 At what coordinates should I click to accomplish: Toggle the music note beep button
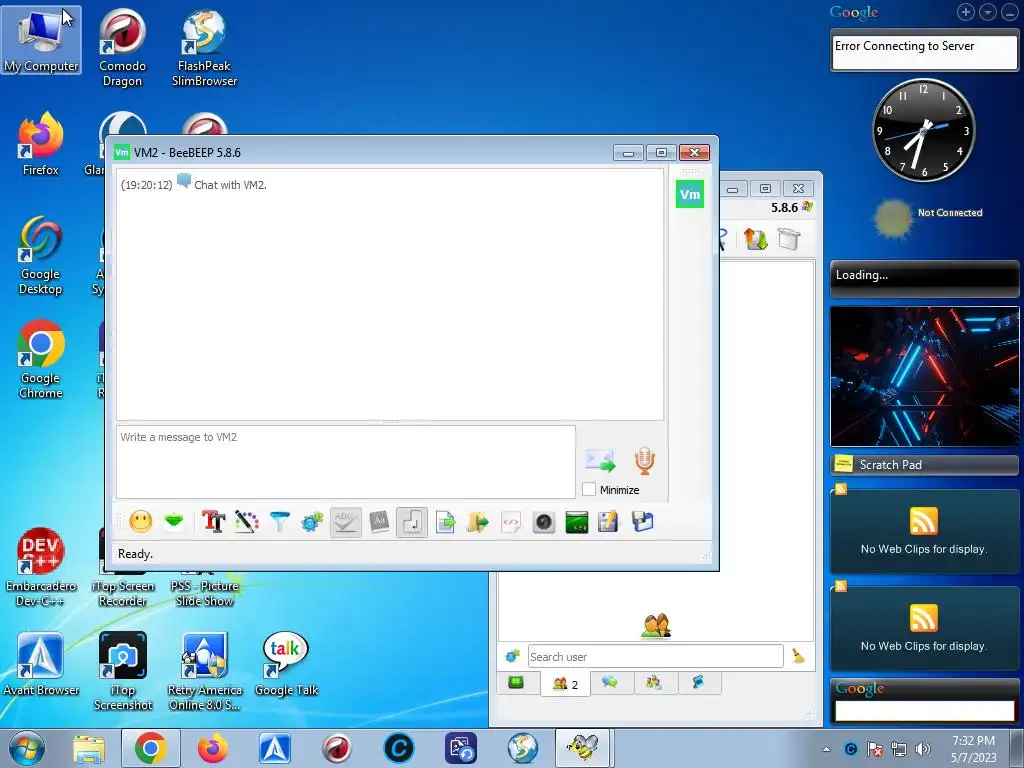pos(412,522)
